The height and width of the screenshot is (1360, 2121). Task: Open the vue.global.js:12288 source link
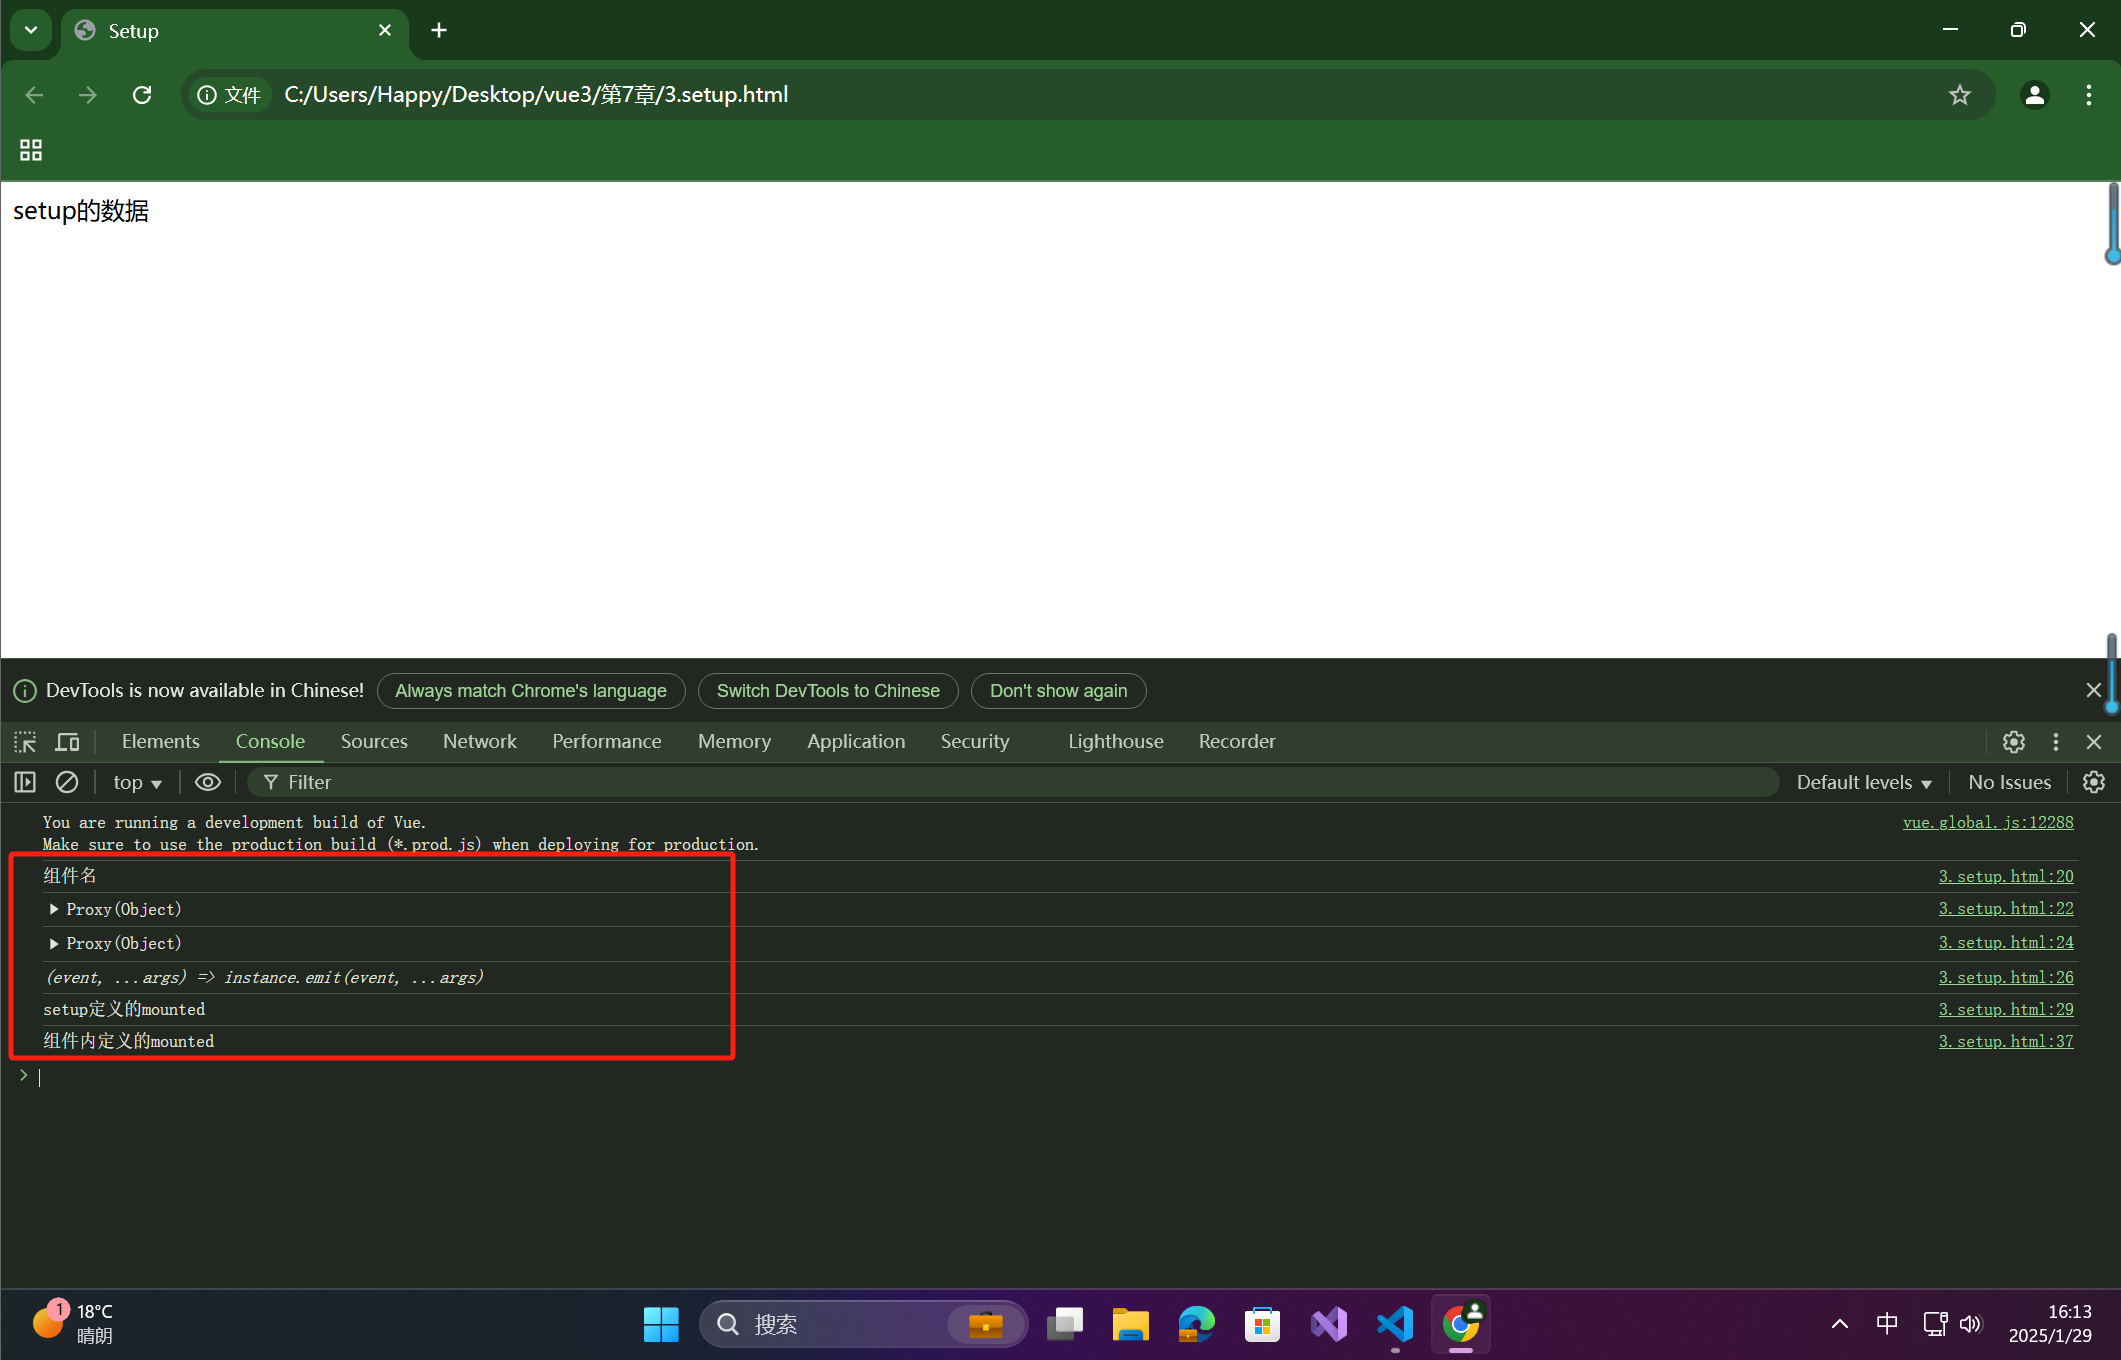point(1988,823)
